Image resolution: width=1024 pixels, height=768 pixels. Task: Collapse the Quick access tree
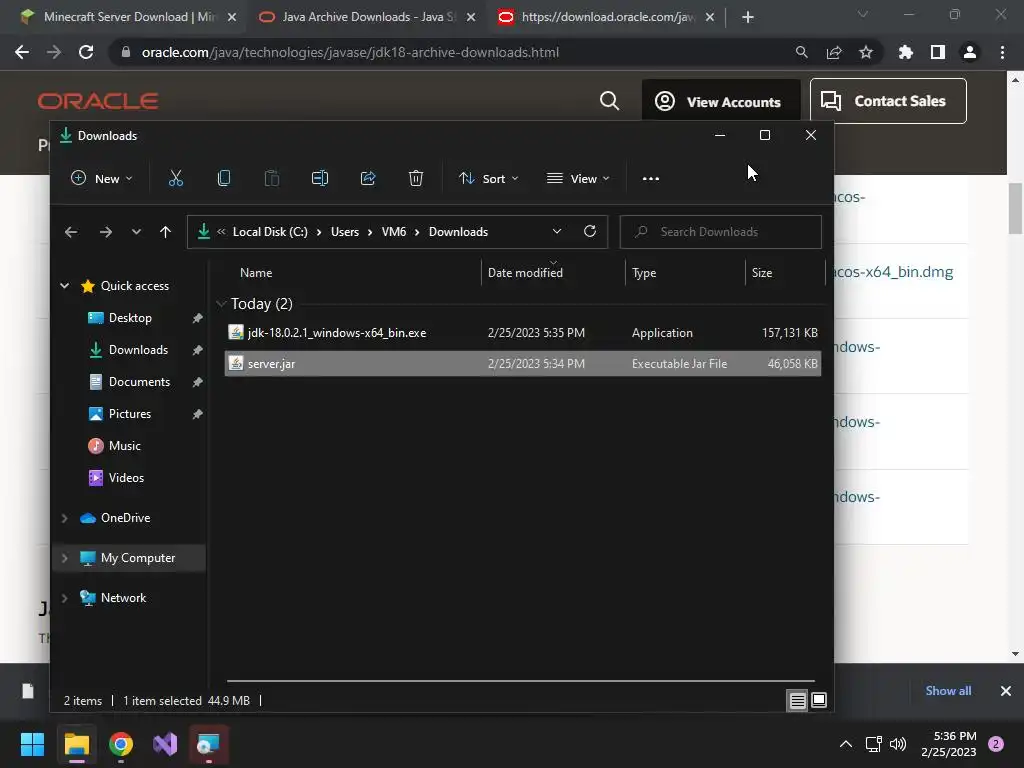[65, 285]
